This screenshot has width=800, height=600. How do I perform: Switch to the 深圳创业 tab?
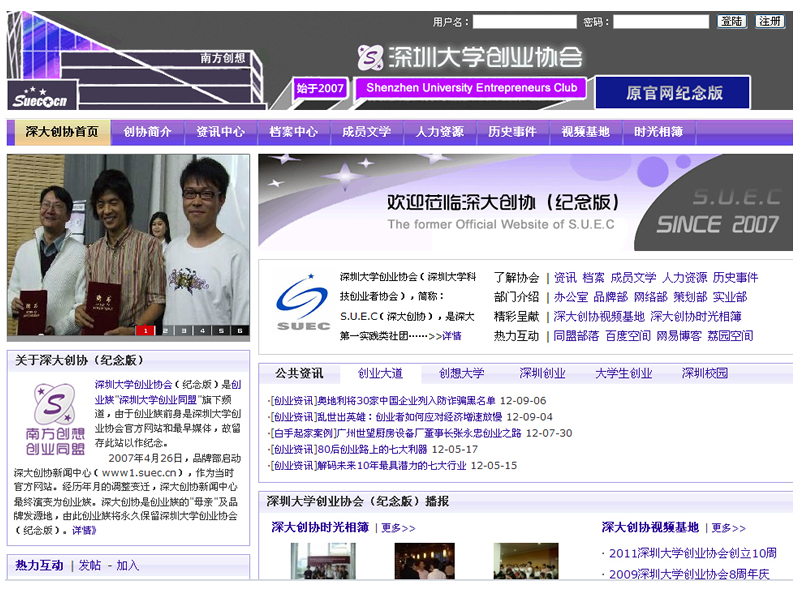[x=542, y=373]
